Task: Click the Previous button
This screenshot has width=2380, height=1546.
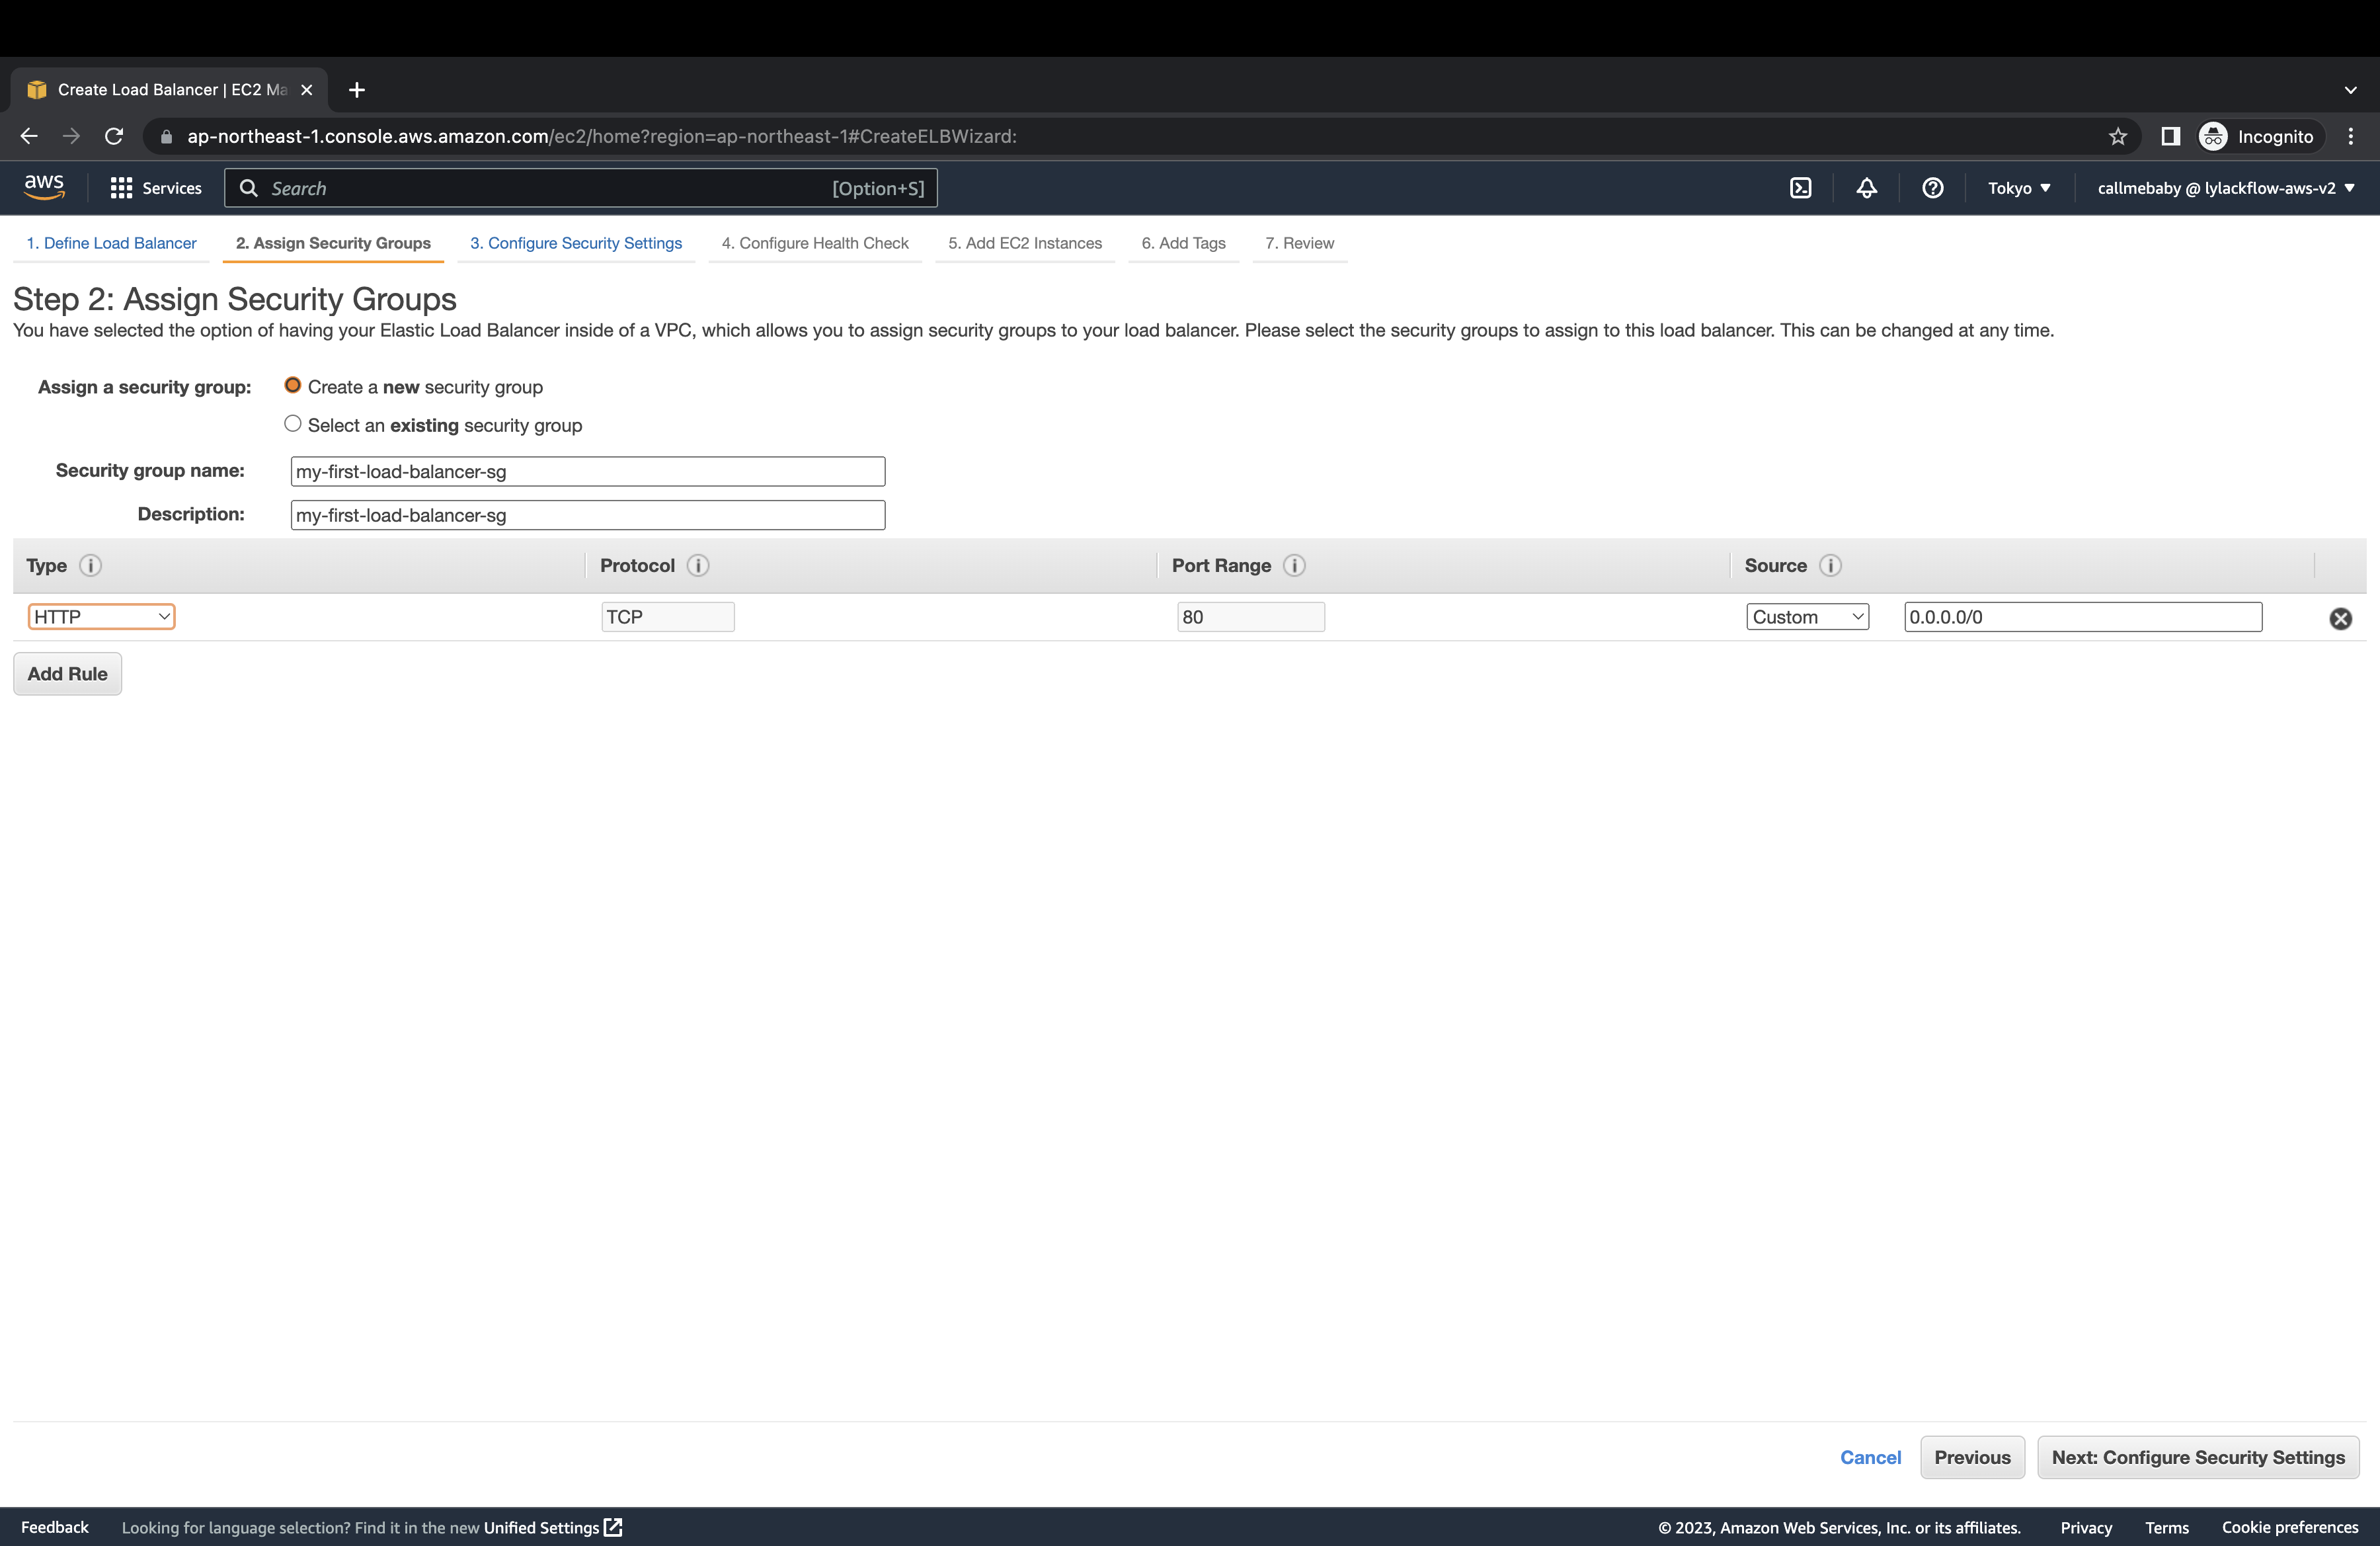Action: [1972, 1457]
